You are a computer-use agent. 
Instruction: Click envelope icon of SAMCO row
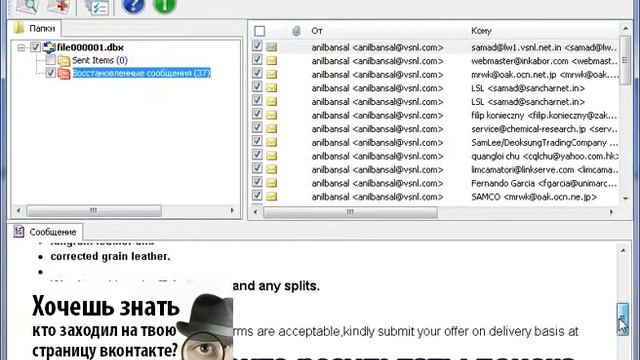271,196
